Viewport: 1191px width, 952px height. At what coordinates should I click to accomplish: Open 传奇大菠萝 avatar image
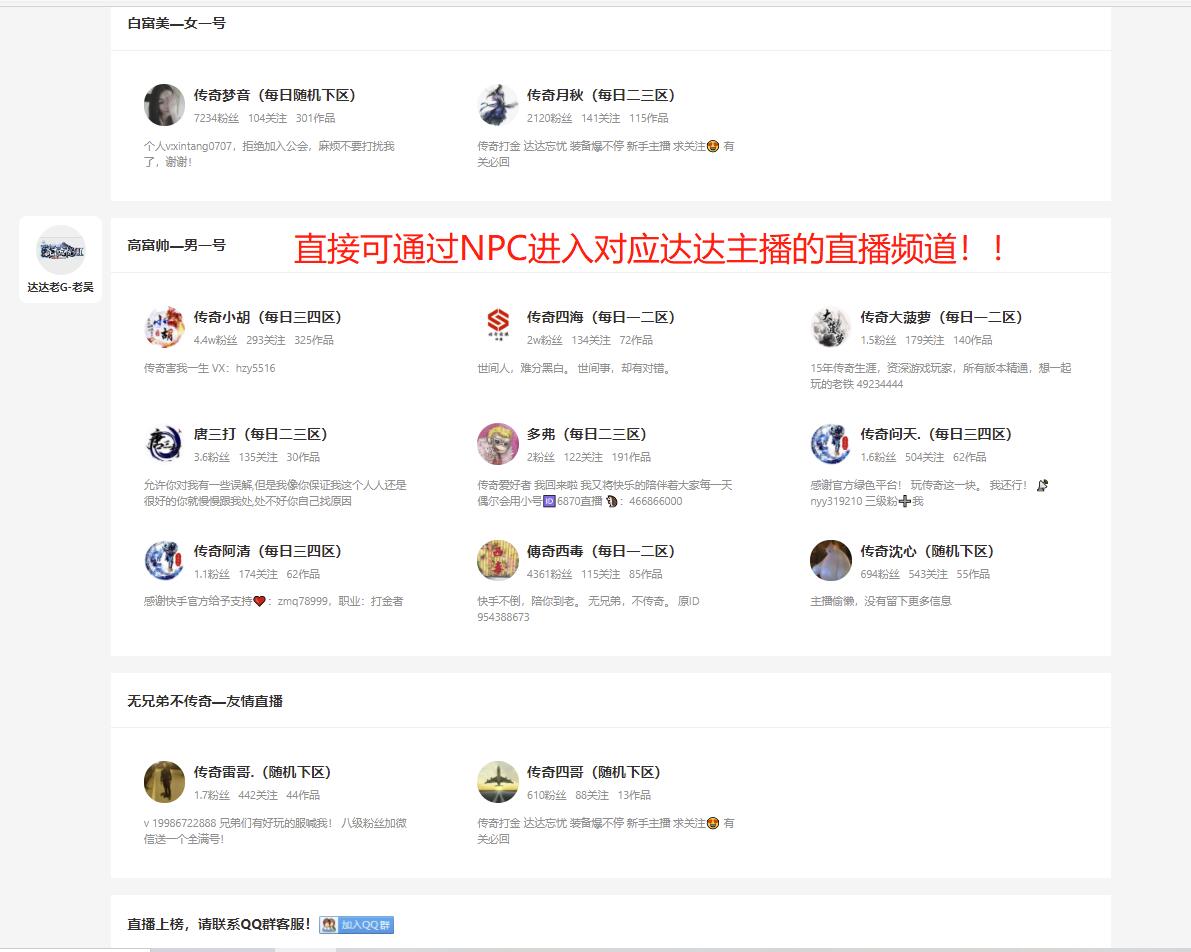[831, 327]
